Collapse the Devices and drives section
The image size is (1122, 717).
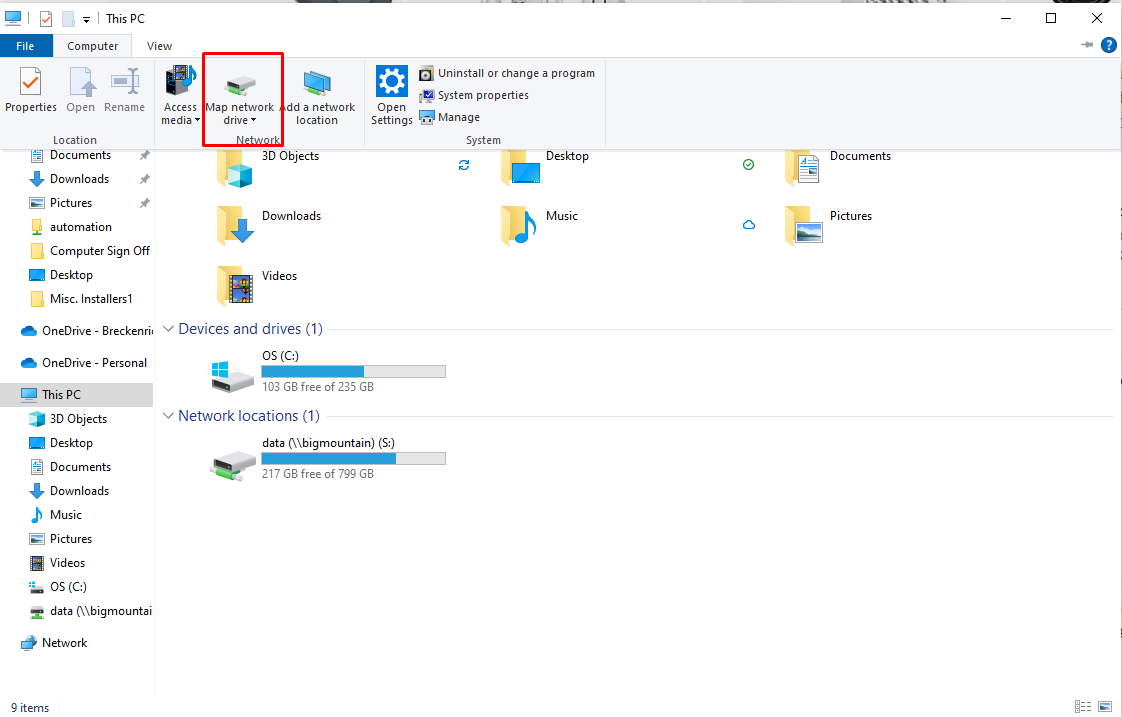point(168,328)
